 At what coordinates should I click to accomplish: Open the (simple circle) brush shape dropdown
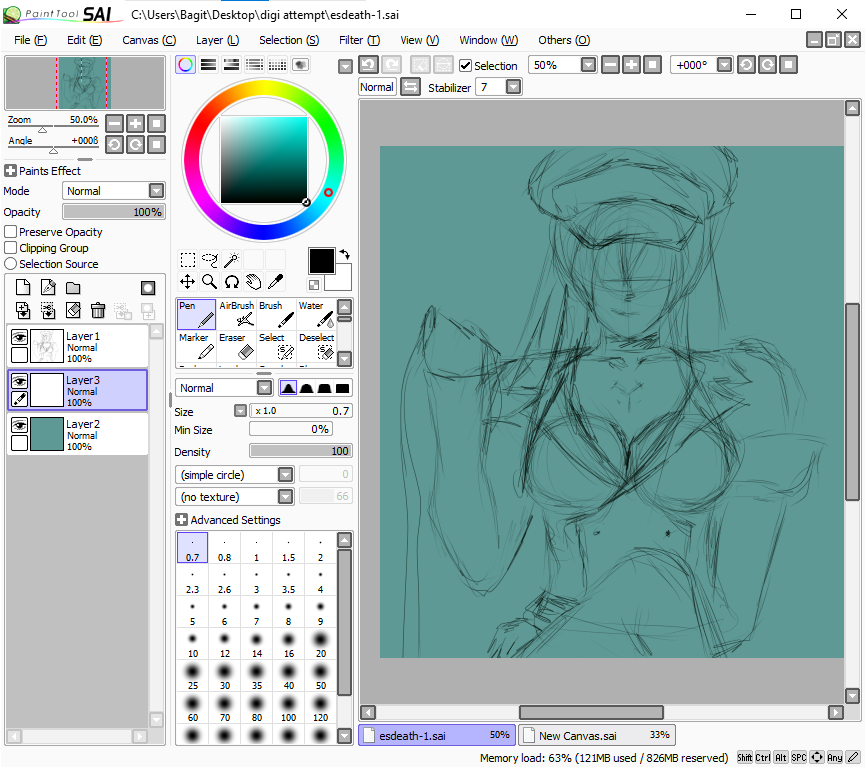[x=286, y=475]
